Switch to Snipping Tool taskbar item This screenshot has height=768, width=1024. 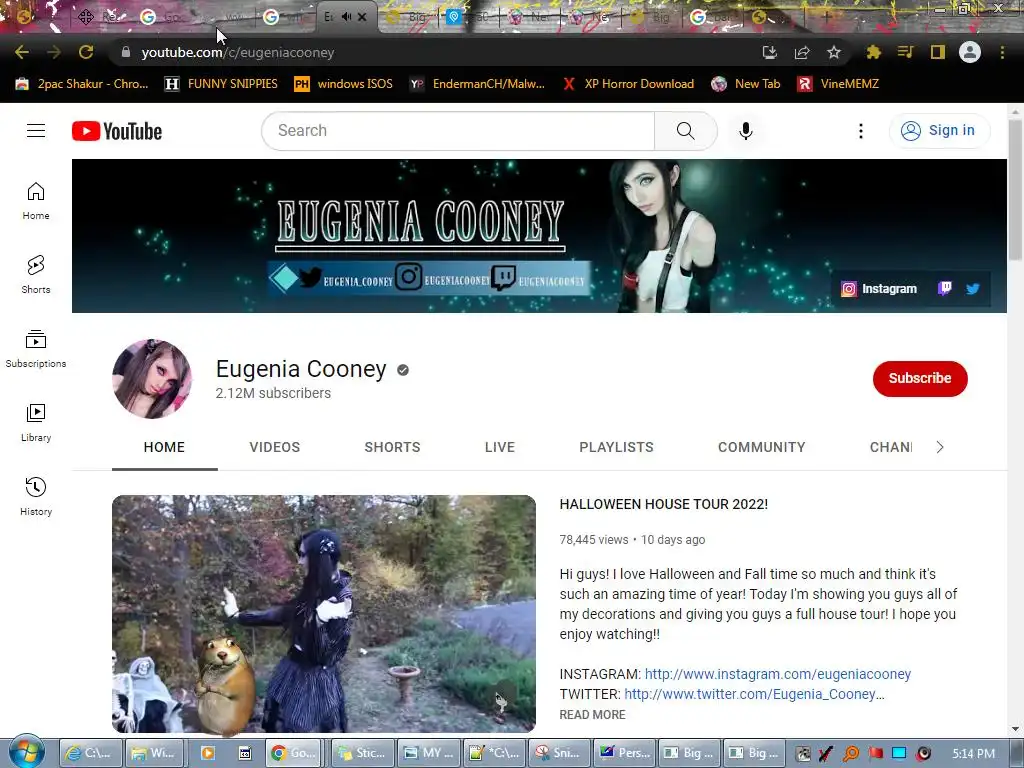coord(560,753)
